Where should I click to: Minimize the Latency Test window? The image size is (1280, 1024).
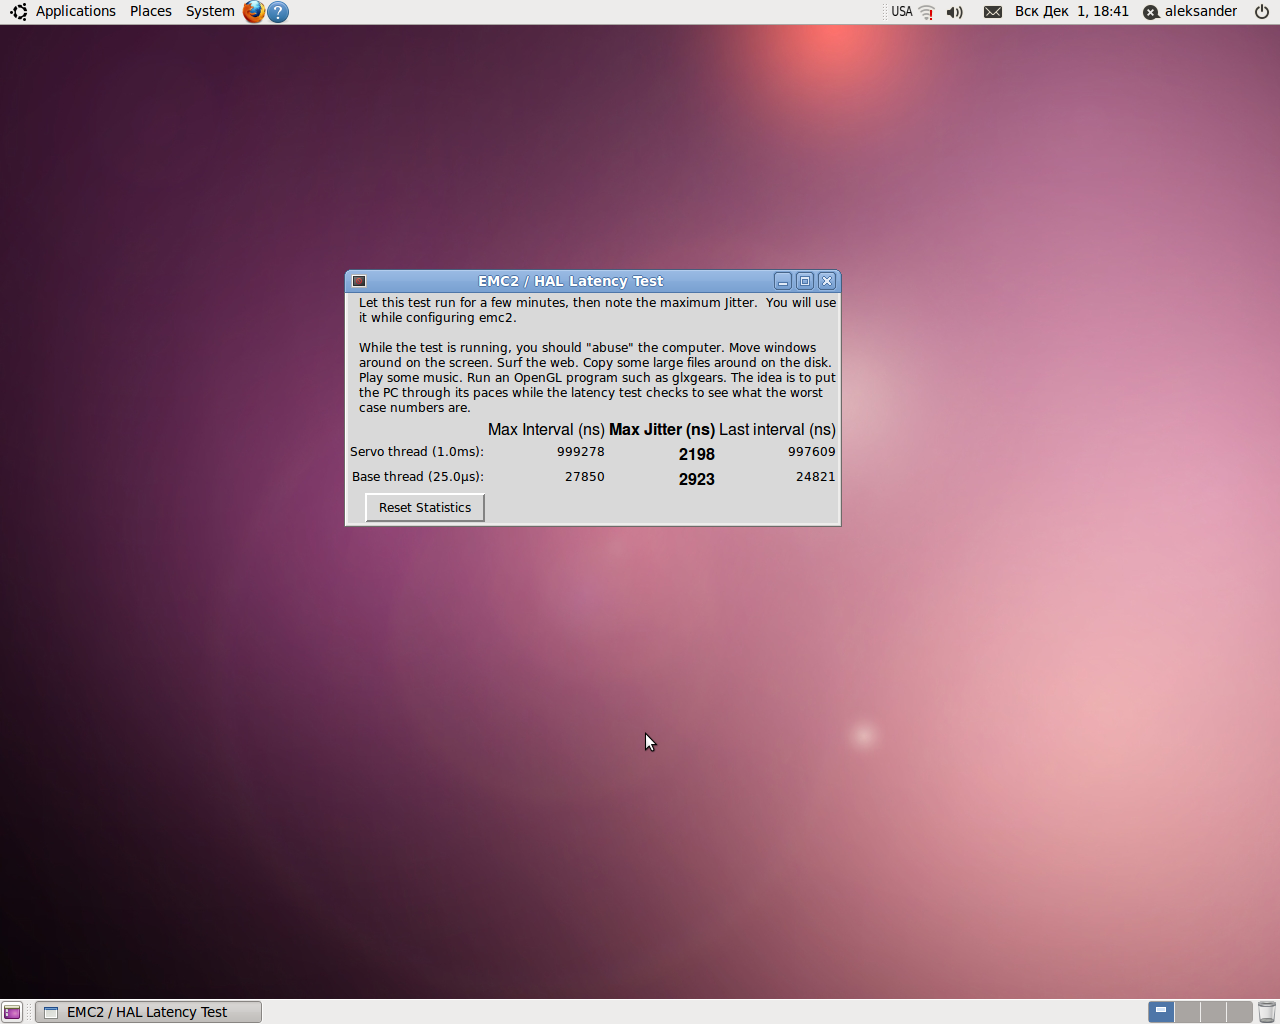point(783,281)
